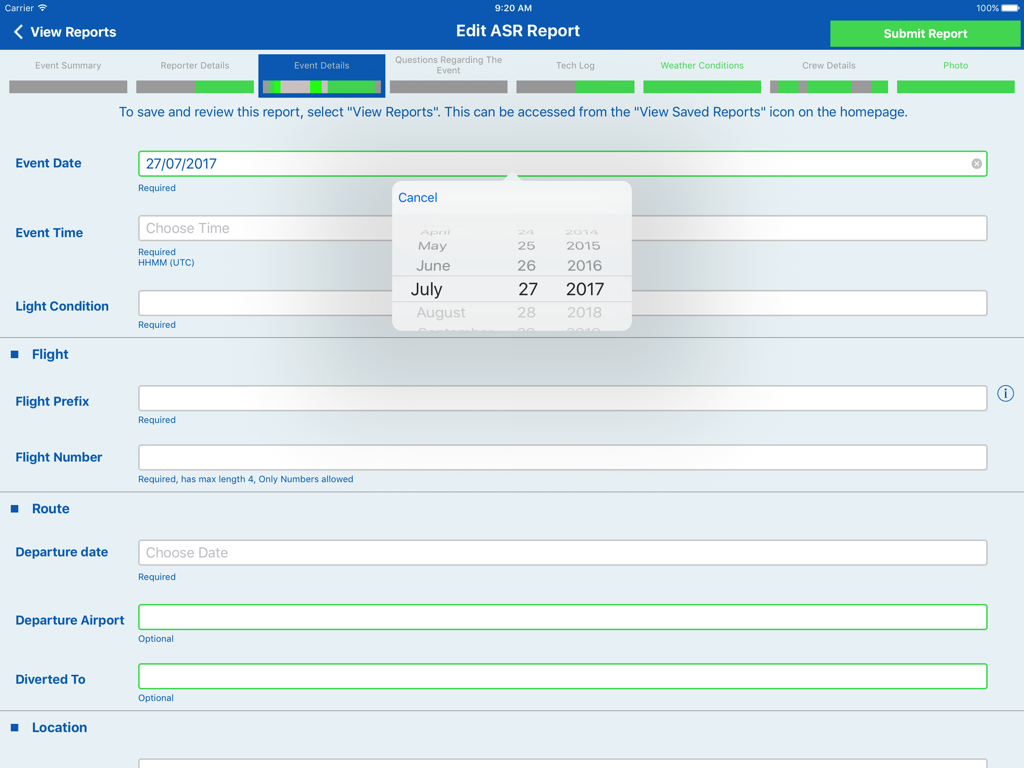
Task: Clear the Event Date field
Action: pyautogui.click(x=976, y=164)
